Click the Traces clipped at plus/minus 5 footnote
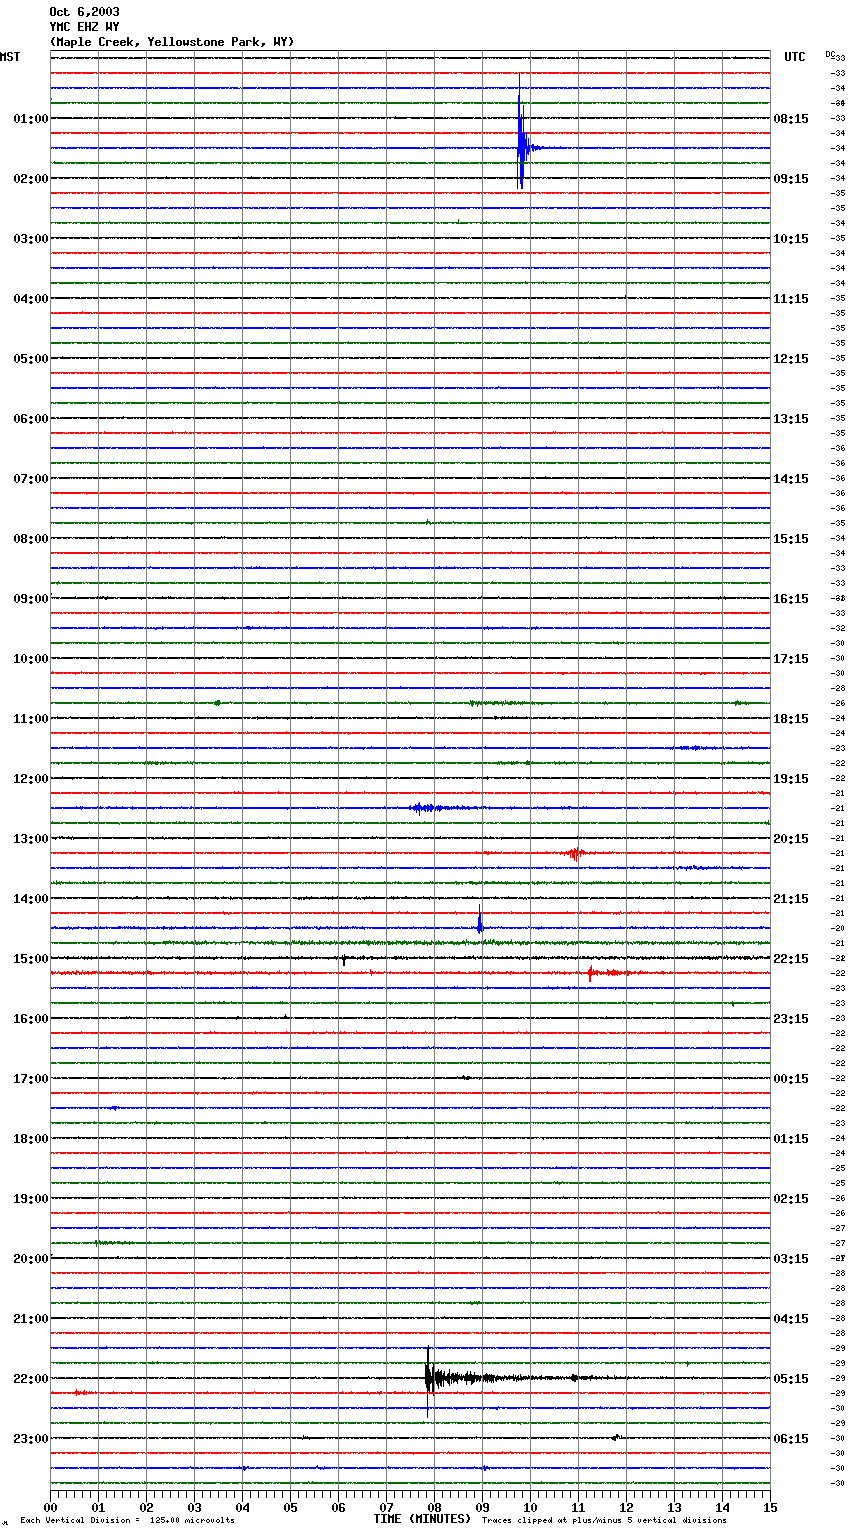This screenshot has height=1534, width=850. pos(604,1521)
